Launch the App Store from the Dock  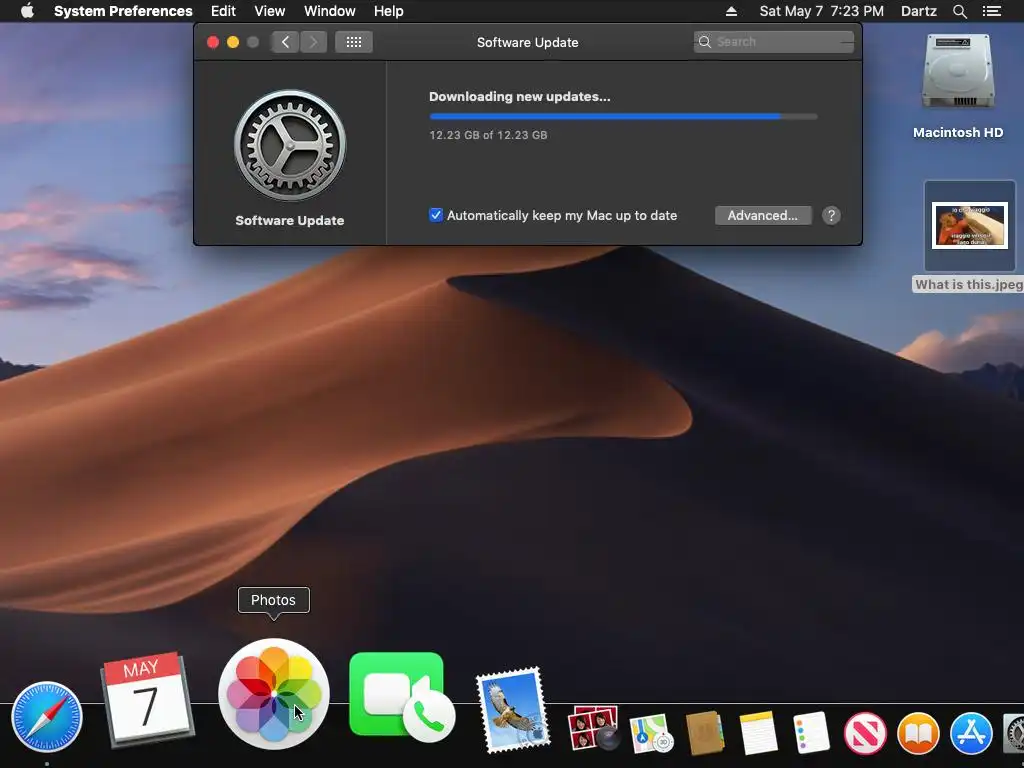tap(971, 733)
